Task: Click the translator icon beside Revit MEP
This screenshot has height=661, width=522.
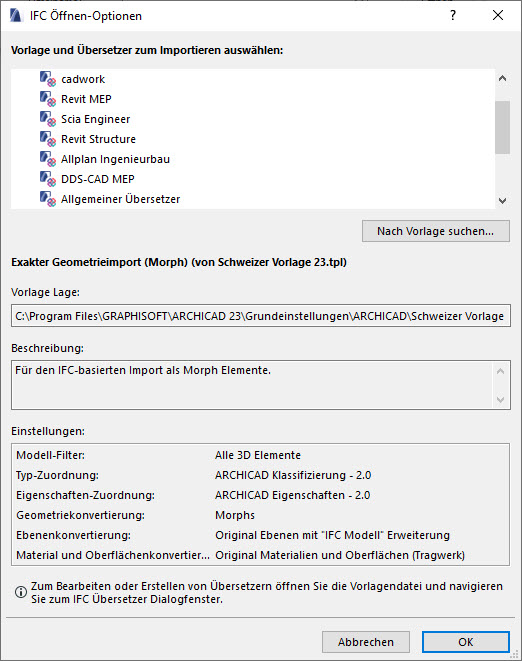Action: 48,99
